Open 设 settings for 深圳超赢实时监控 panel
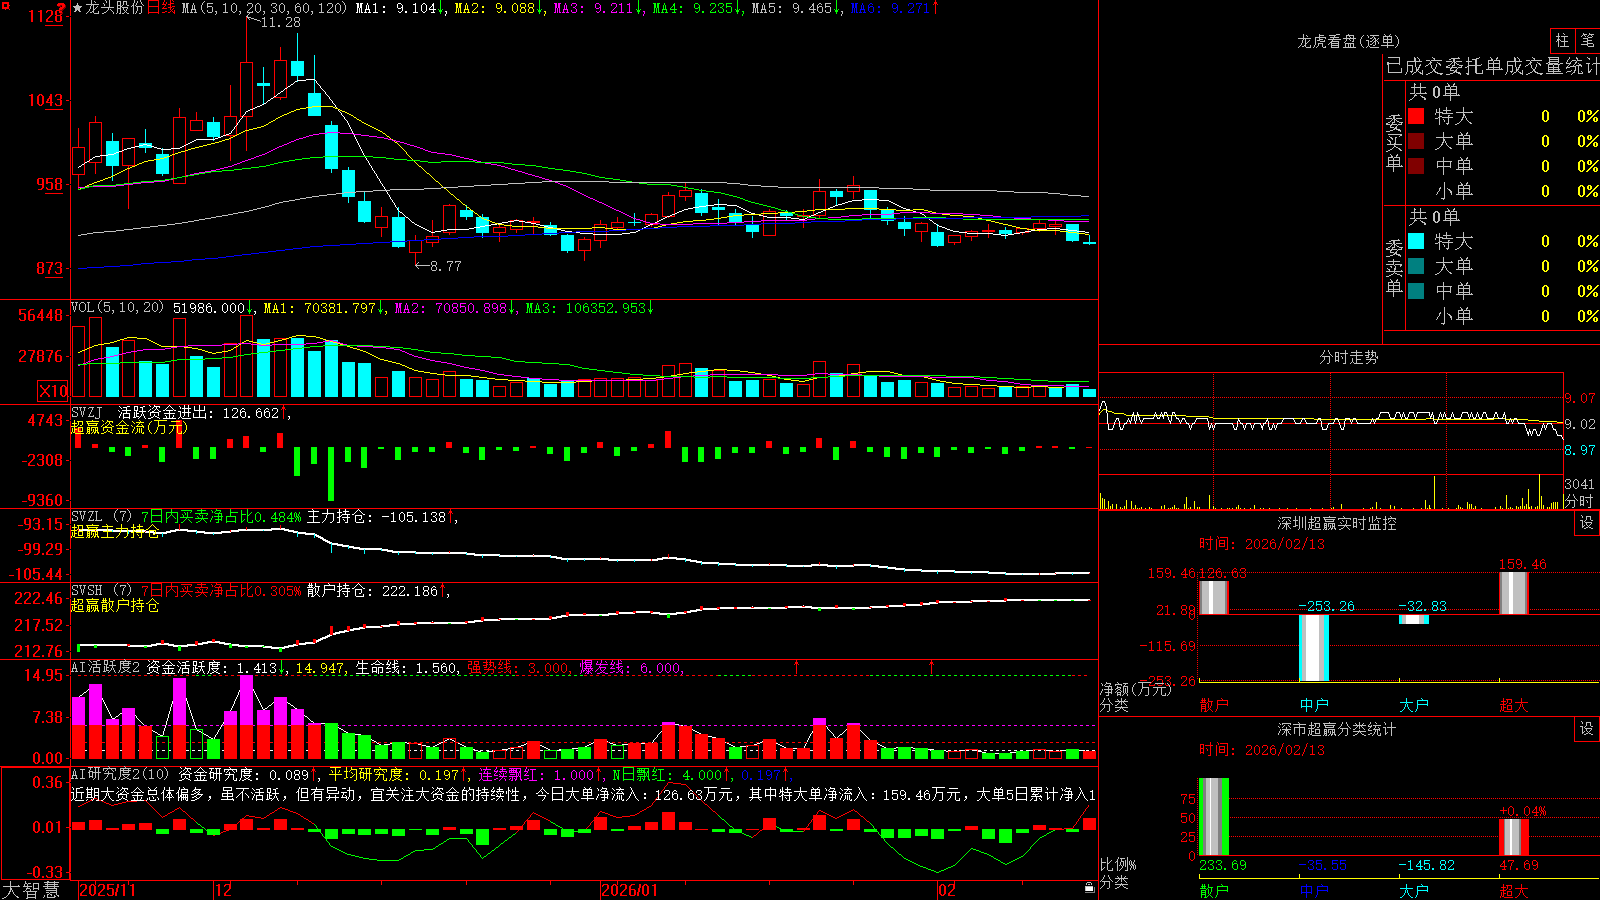This screenshot has width=1600, height=900. click(1586, 523)
